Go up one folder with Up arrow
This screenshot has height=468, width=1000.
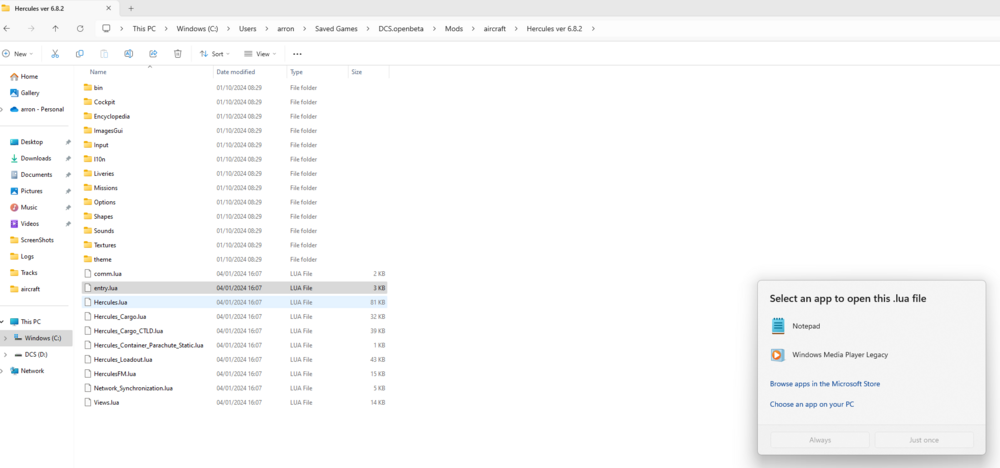[55, 29]
